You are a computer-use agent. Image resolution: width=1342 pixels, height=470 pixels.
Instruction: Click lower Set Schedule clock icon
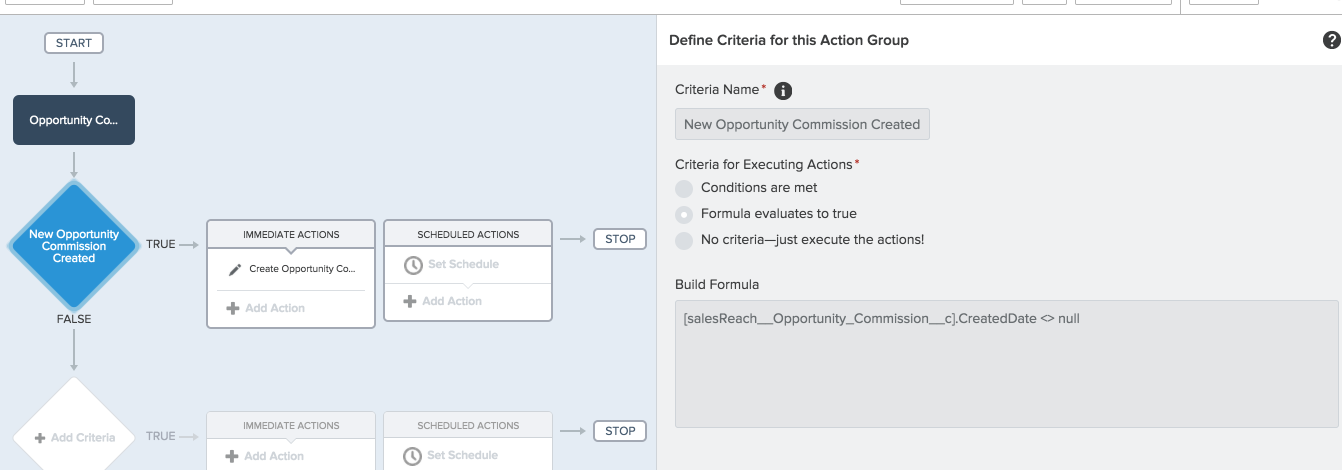pos(413,456)
